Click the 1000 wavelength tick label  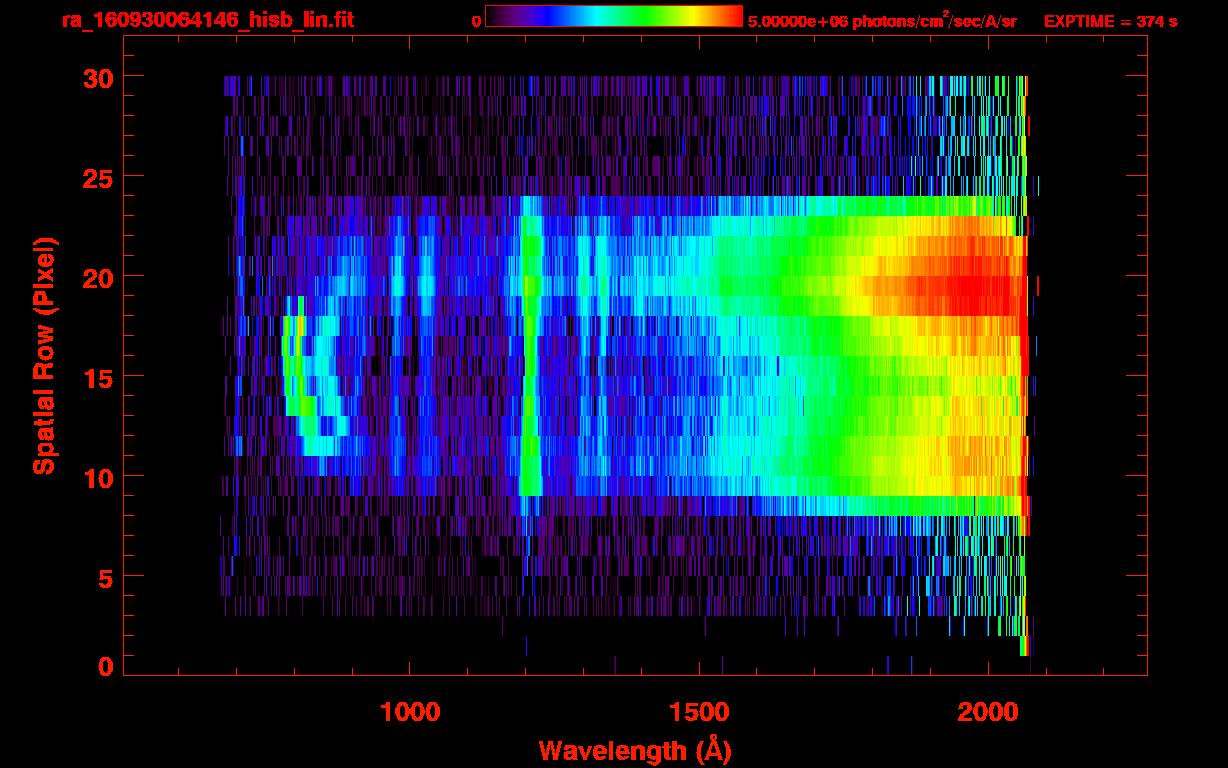pos(410,712)
